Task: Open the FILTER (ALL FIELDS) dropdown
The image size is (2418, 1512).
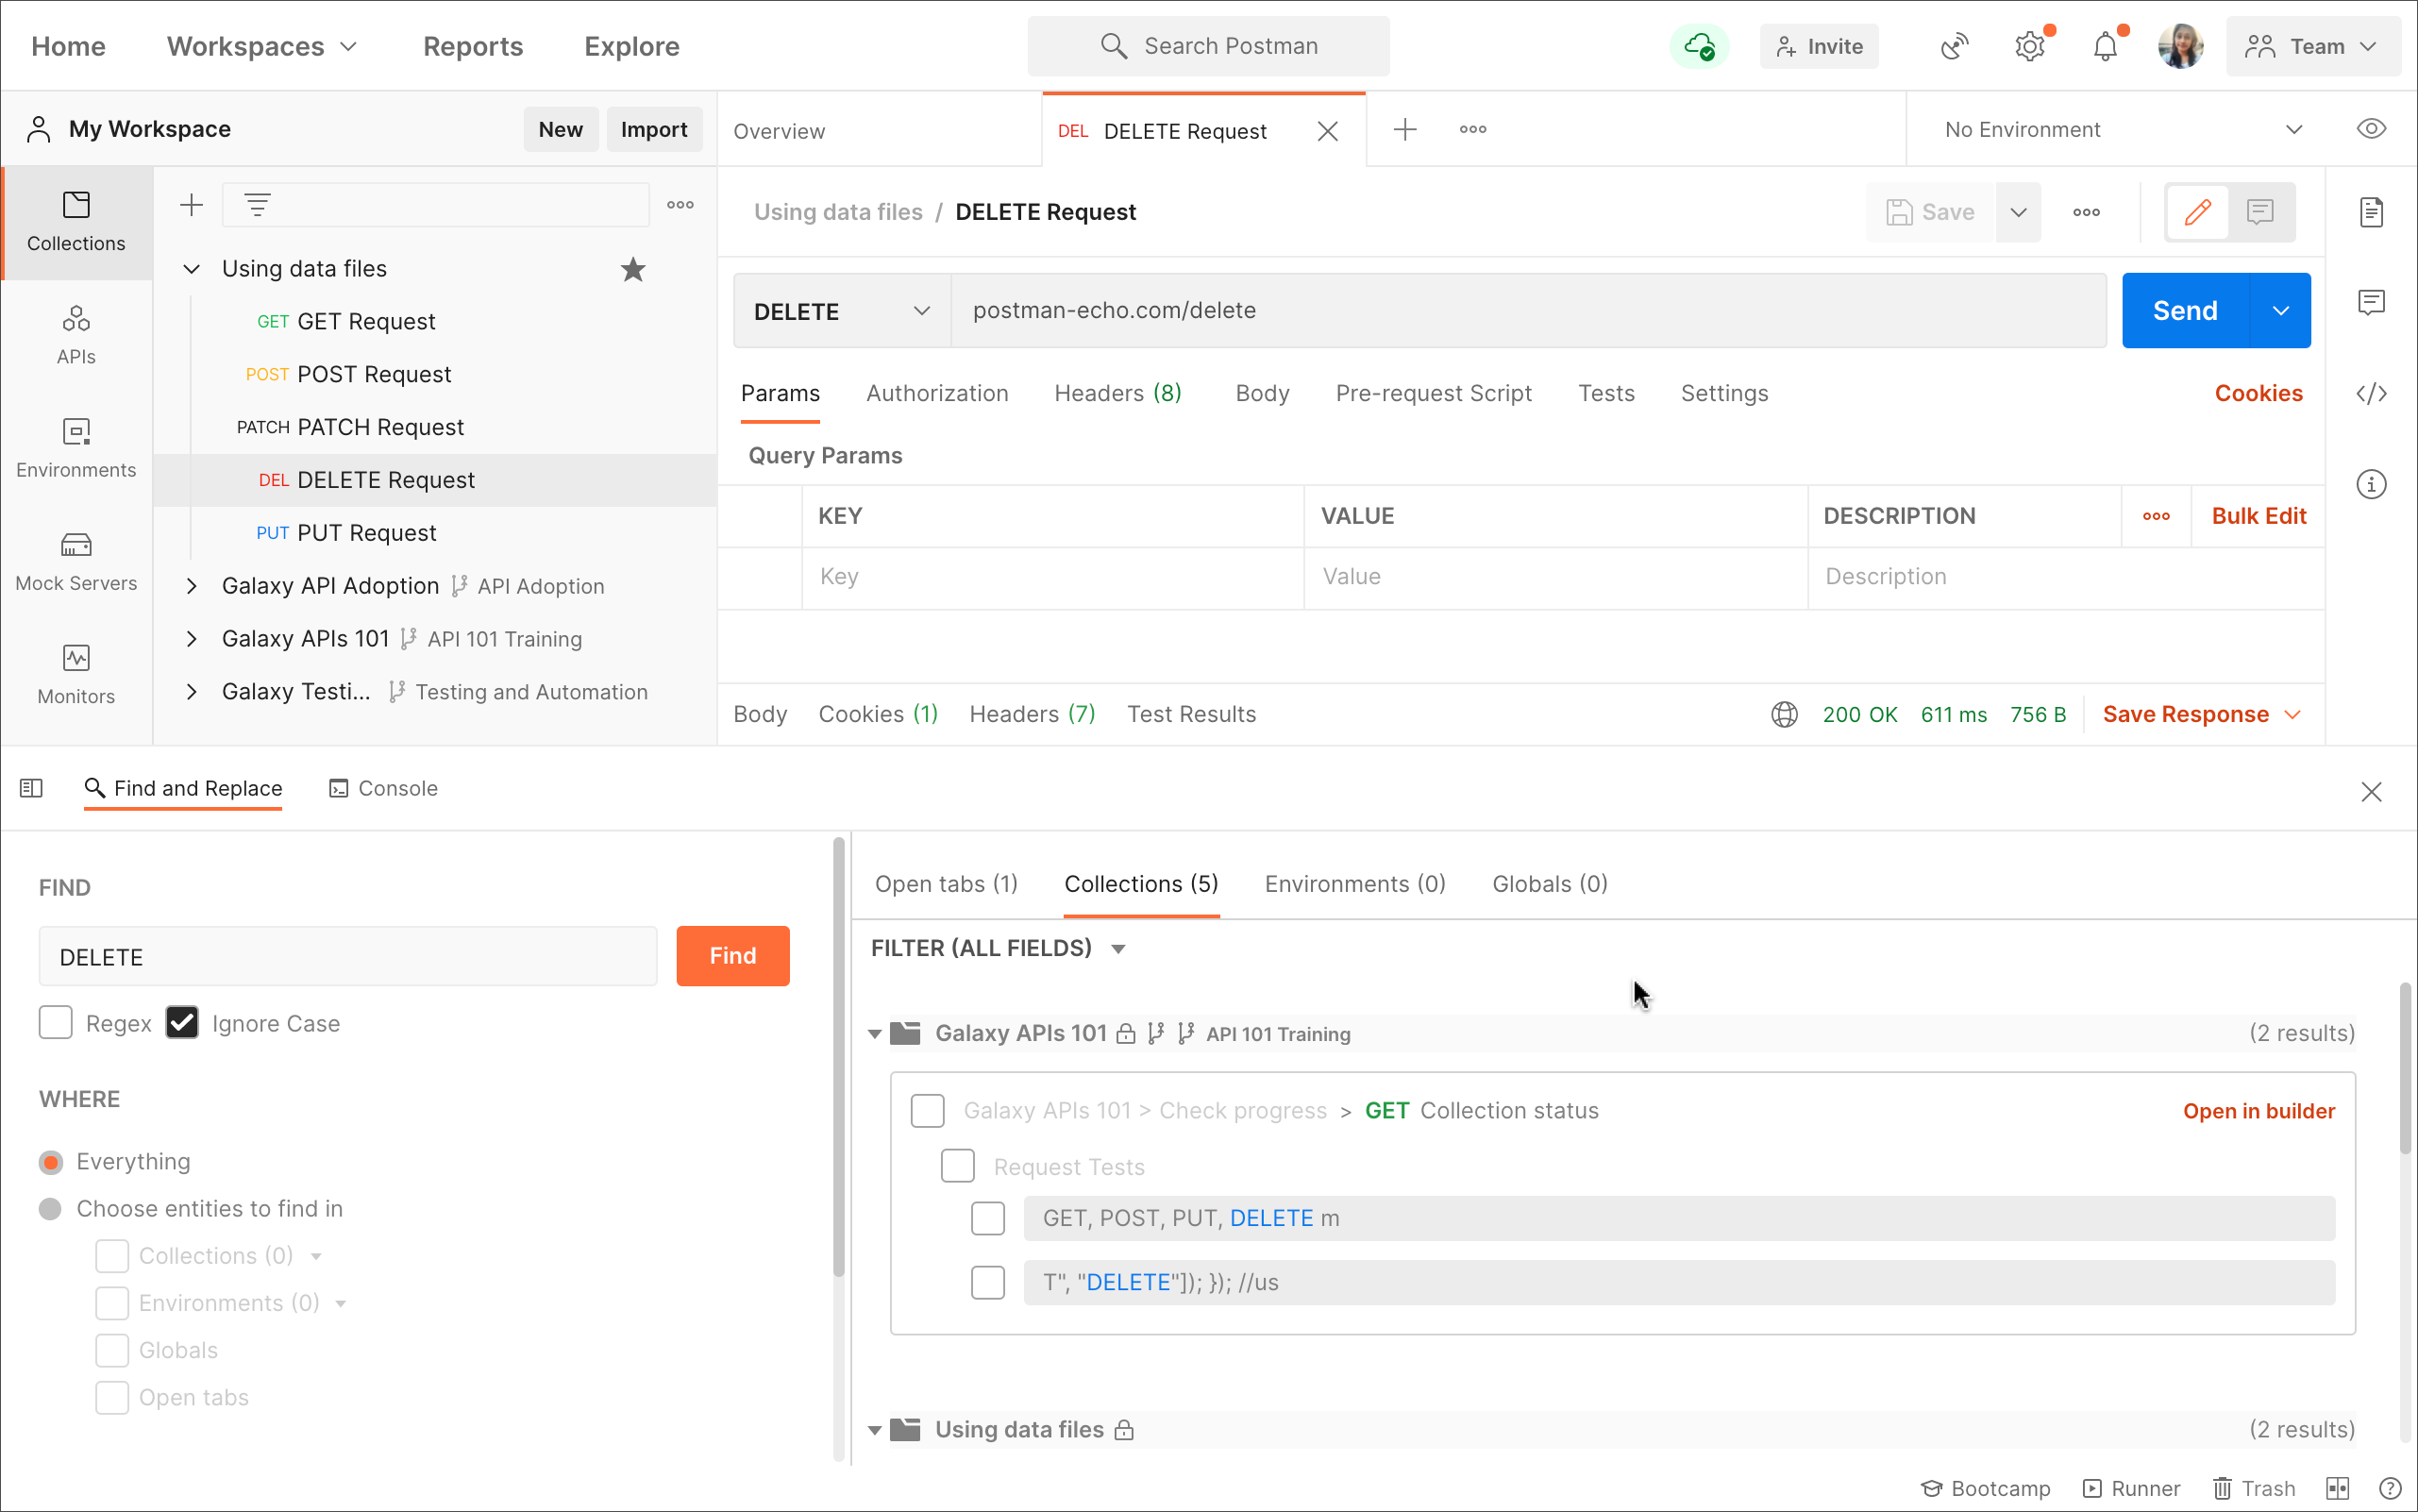Action: 998,948
